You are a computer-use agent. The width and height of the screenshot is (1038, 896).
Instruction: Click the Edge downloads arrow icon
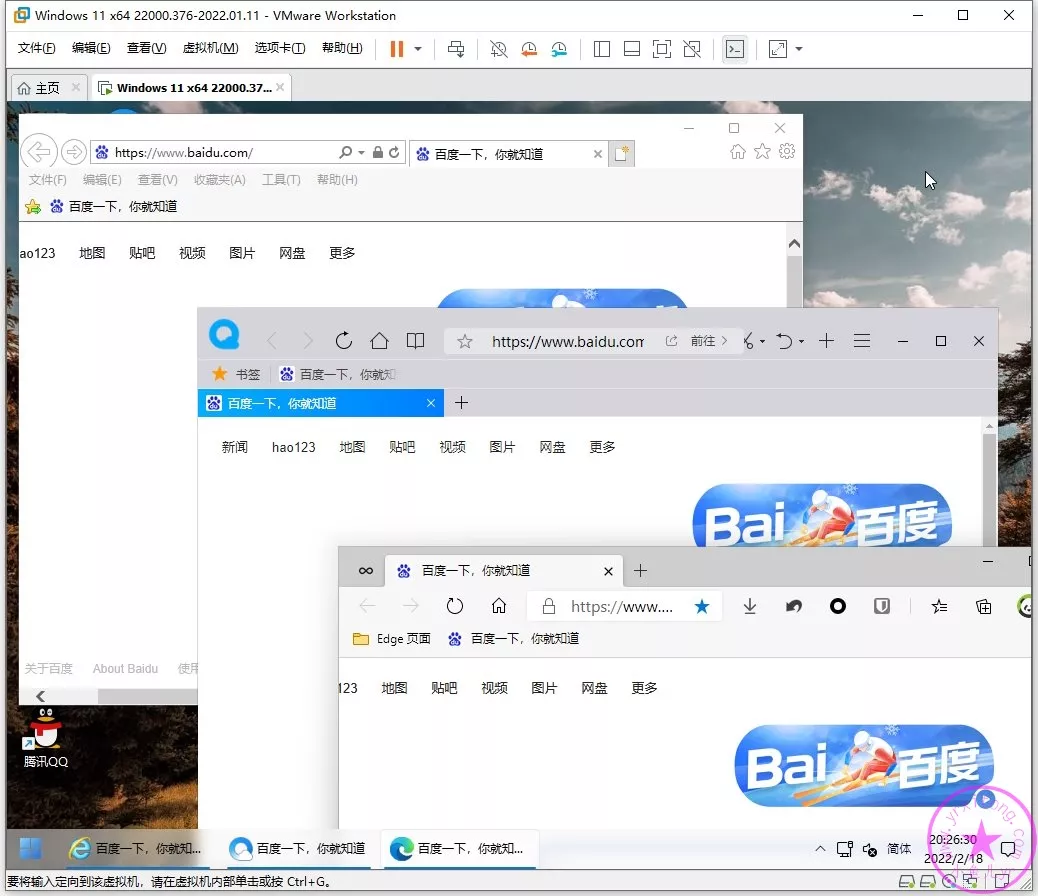750,606
